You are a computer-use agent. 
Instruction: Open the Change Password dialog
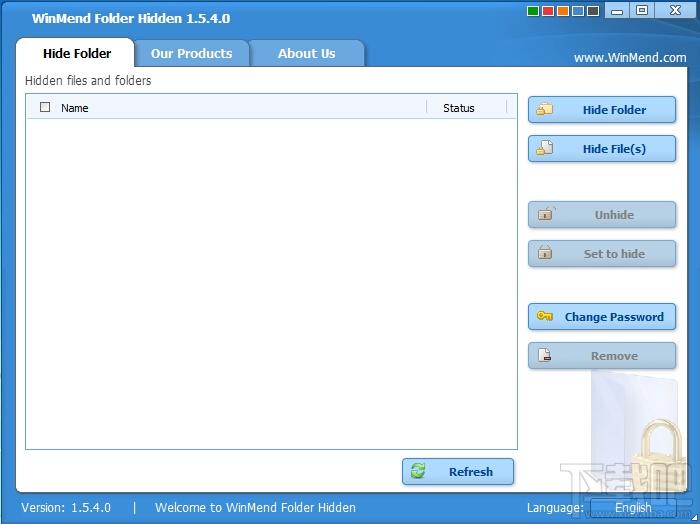point(602,317)
